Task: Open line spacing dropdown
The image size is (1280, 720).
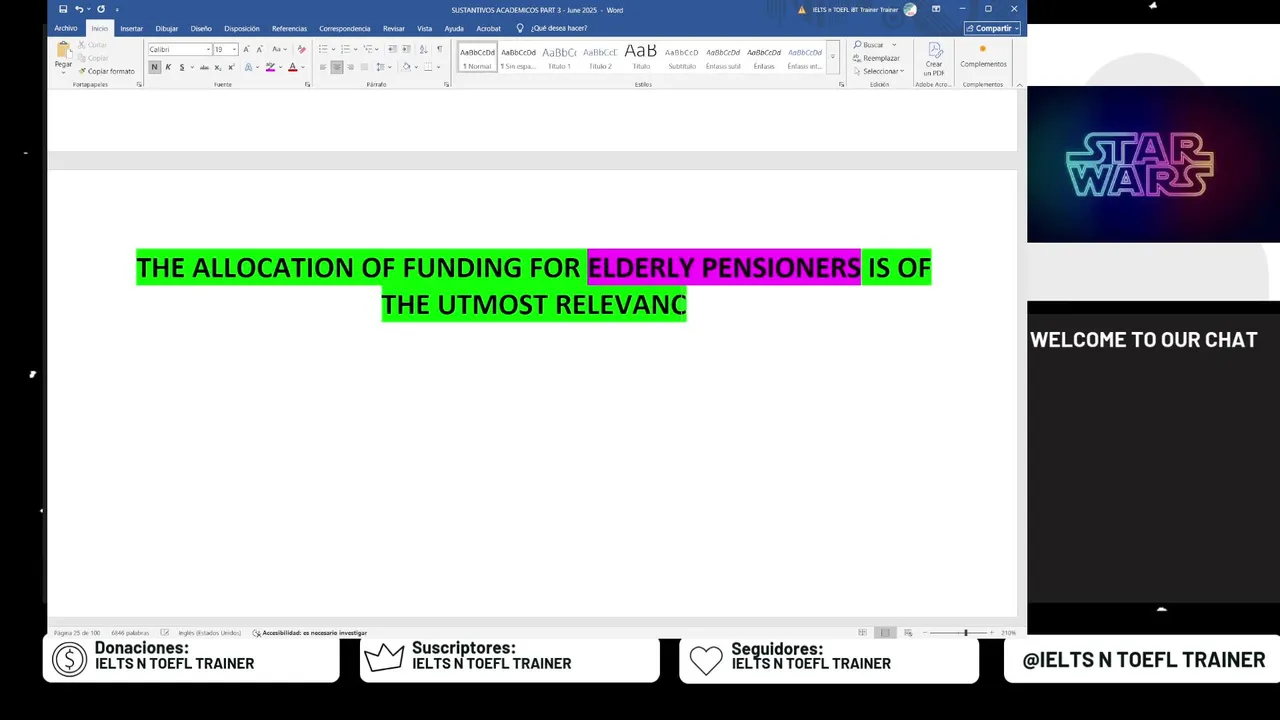Action: [x=391, y=67]
